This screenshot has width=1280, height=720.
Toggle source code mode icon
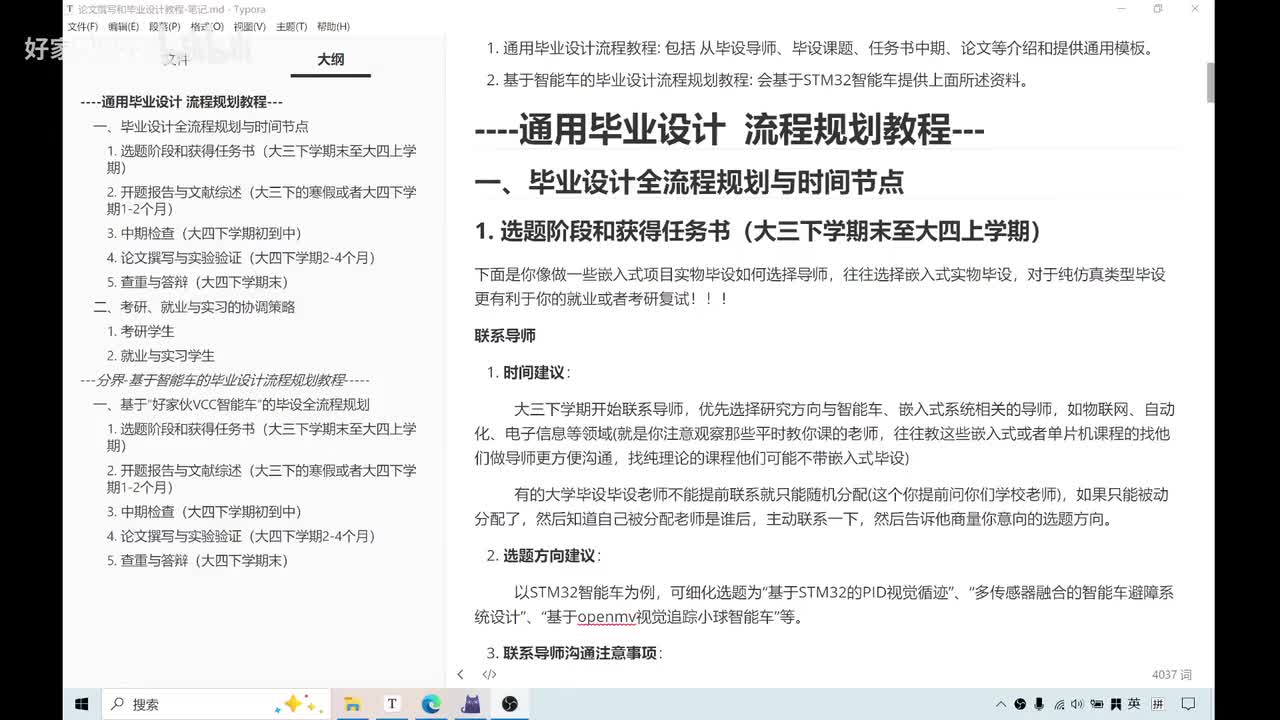pos(489,675)
